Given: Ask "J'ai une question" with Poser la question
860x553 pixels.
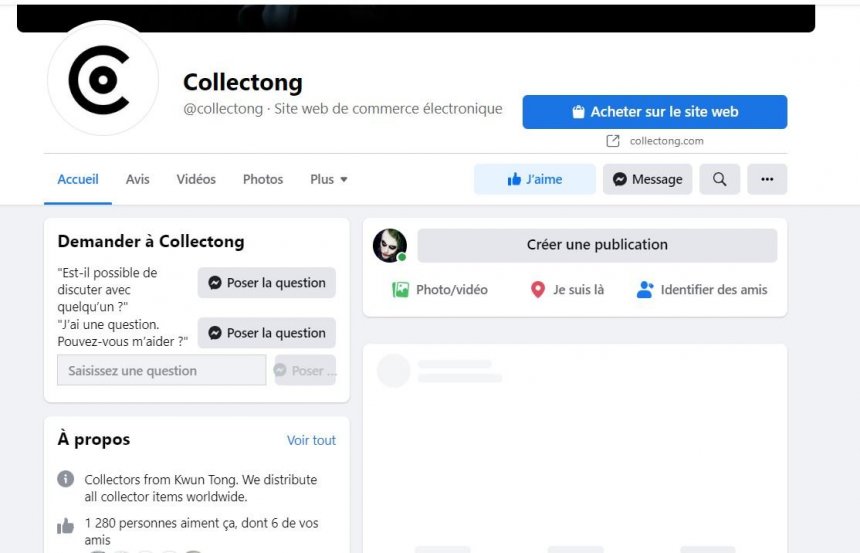Looking at the screenshot, I should [x=267, y=333].
